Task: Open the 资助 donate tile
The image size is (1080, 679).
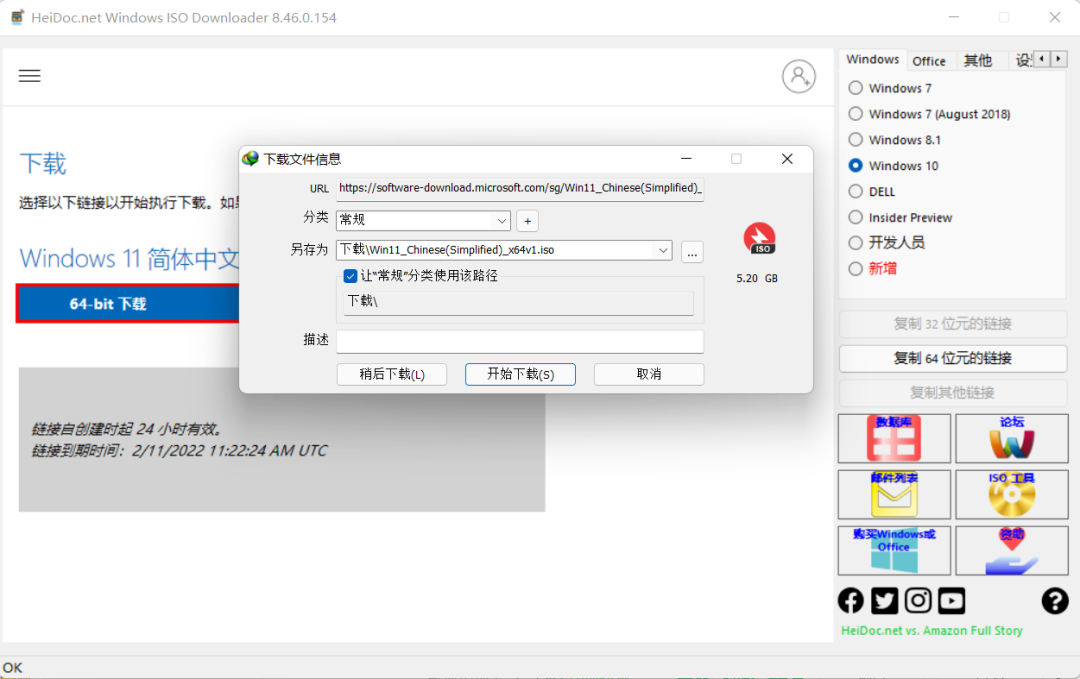Action: click(1012, 550)
